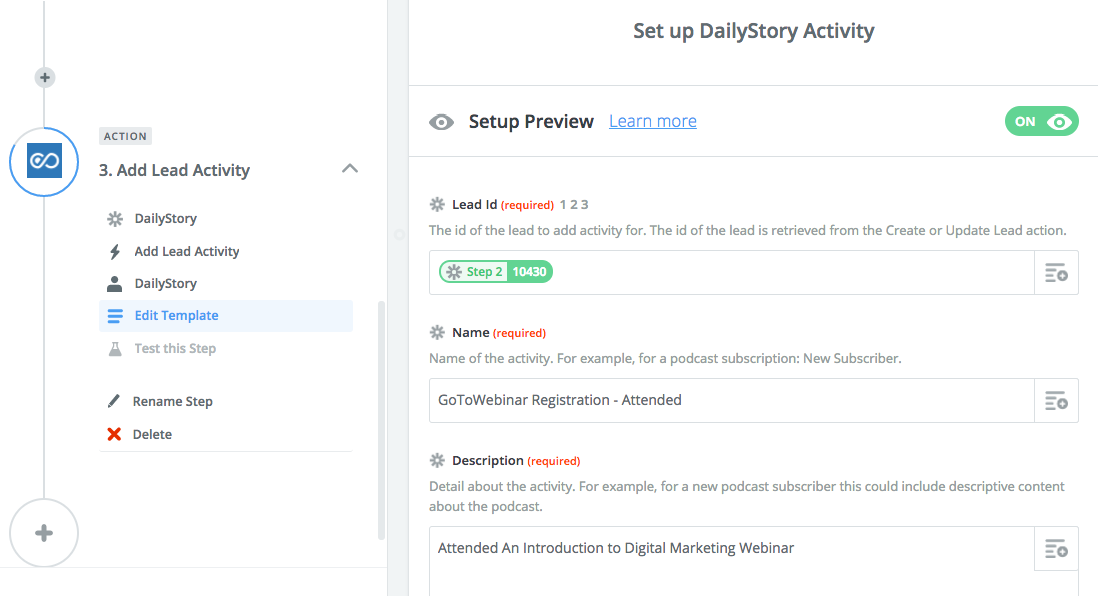Click the Step 2 10430 field pill
Image resolution: width=1098 pixels, height=596 pixels.
(496, 272)
